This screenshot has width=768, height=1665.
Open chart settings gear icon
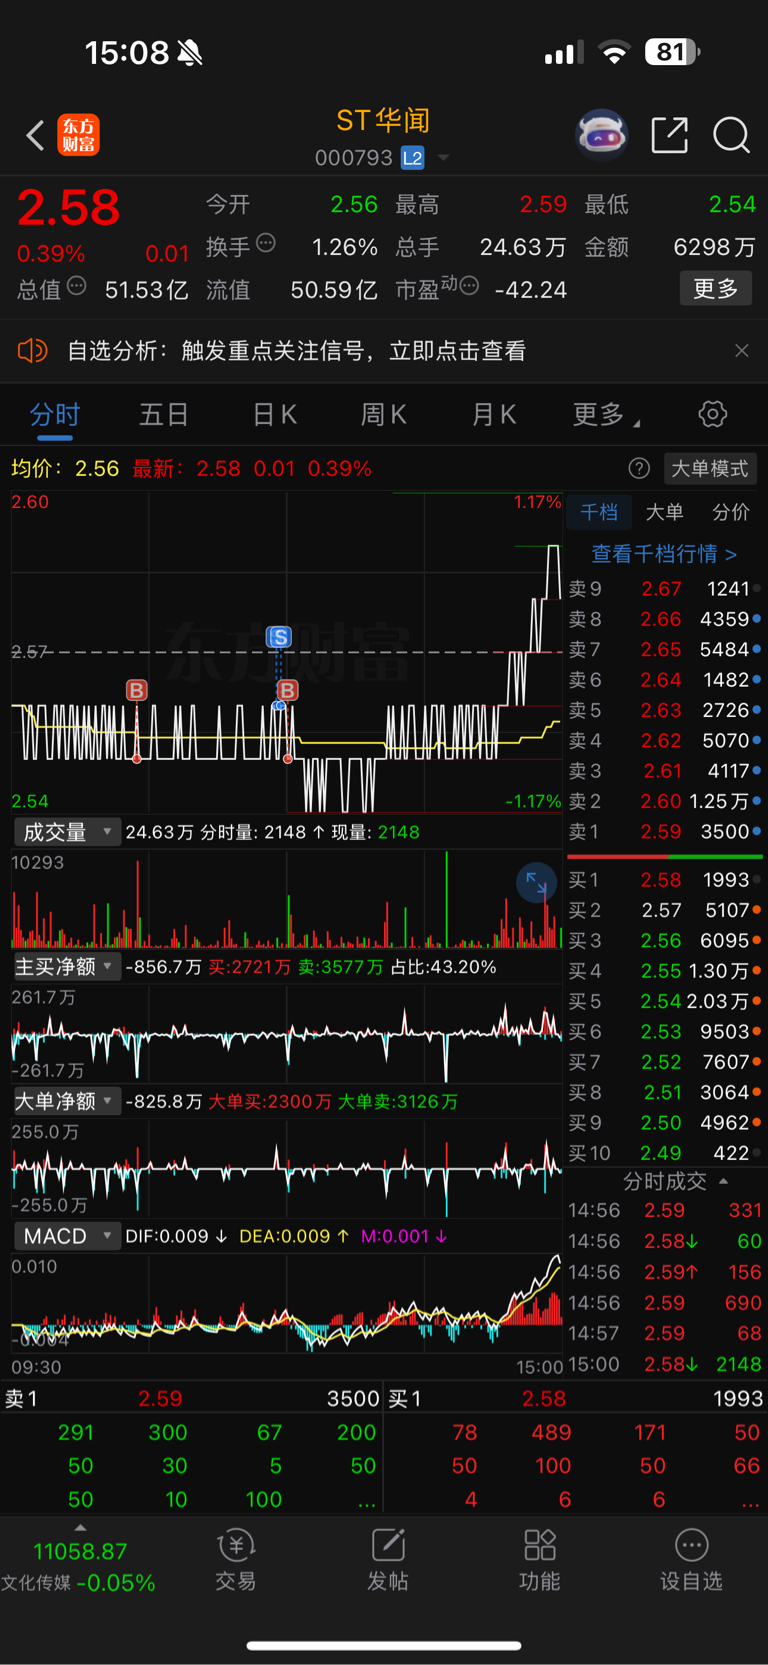[713, 414]
